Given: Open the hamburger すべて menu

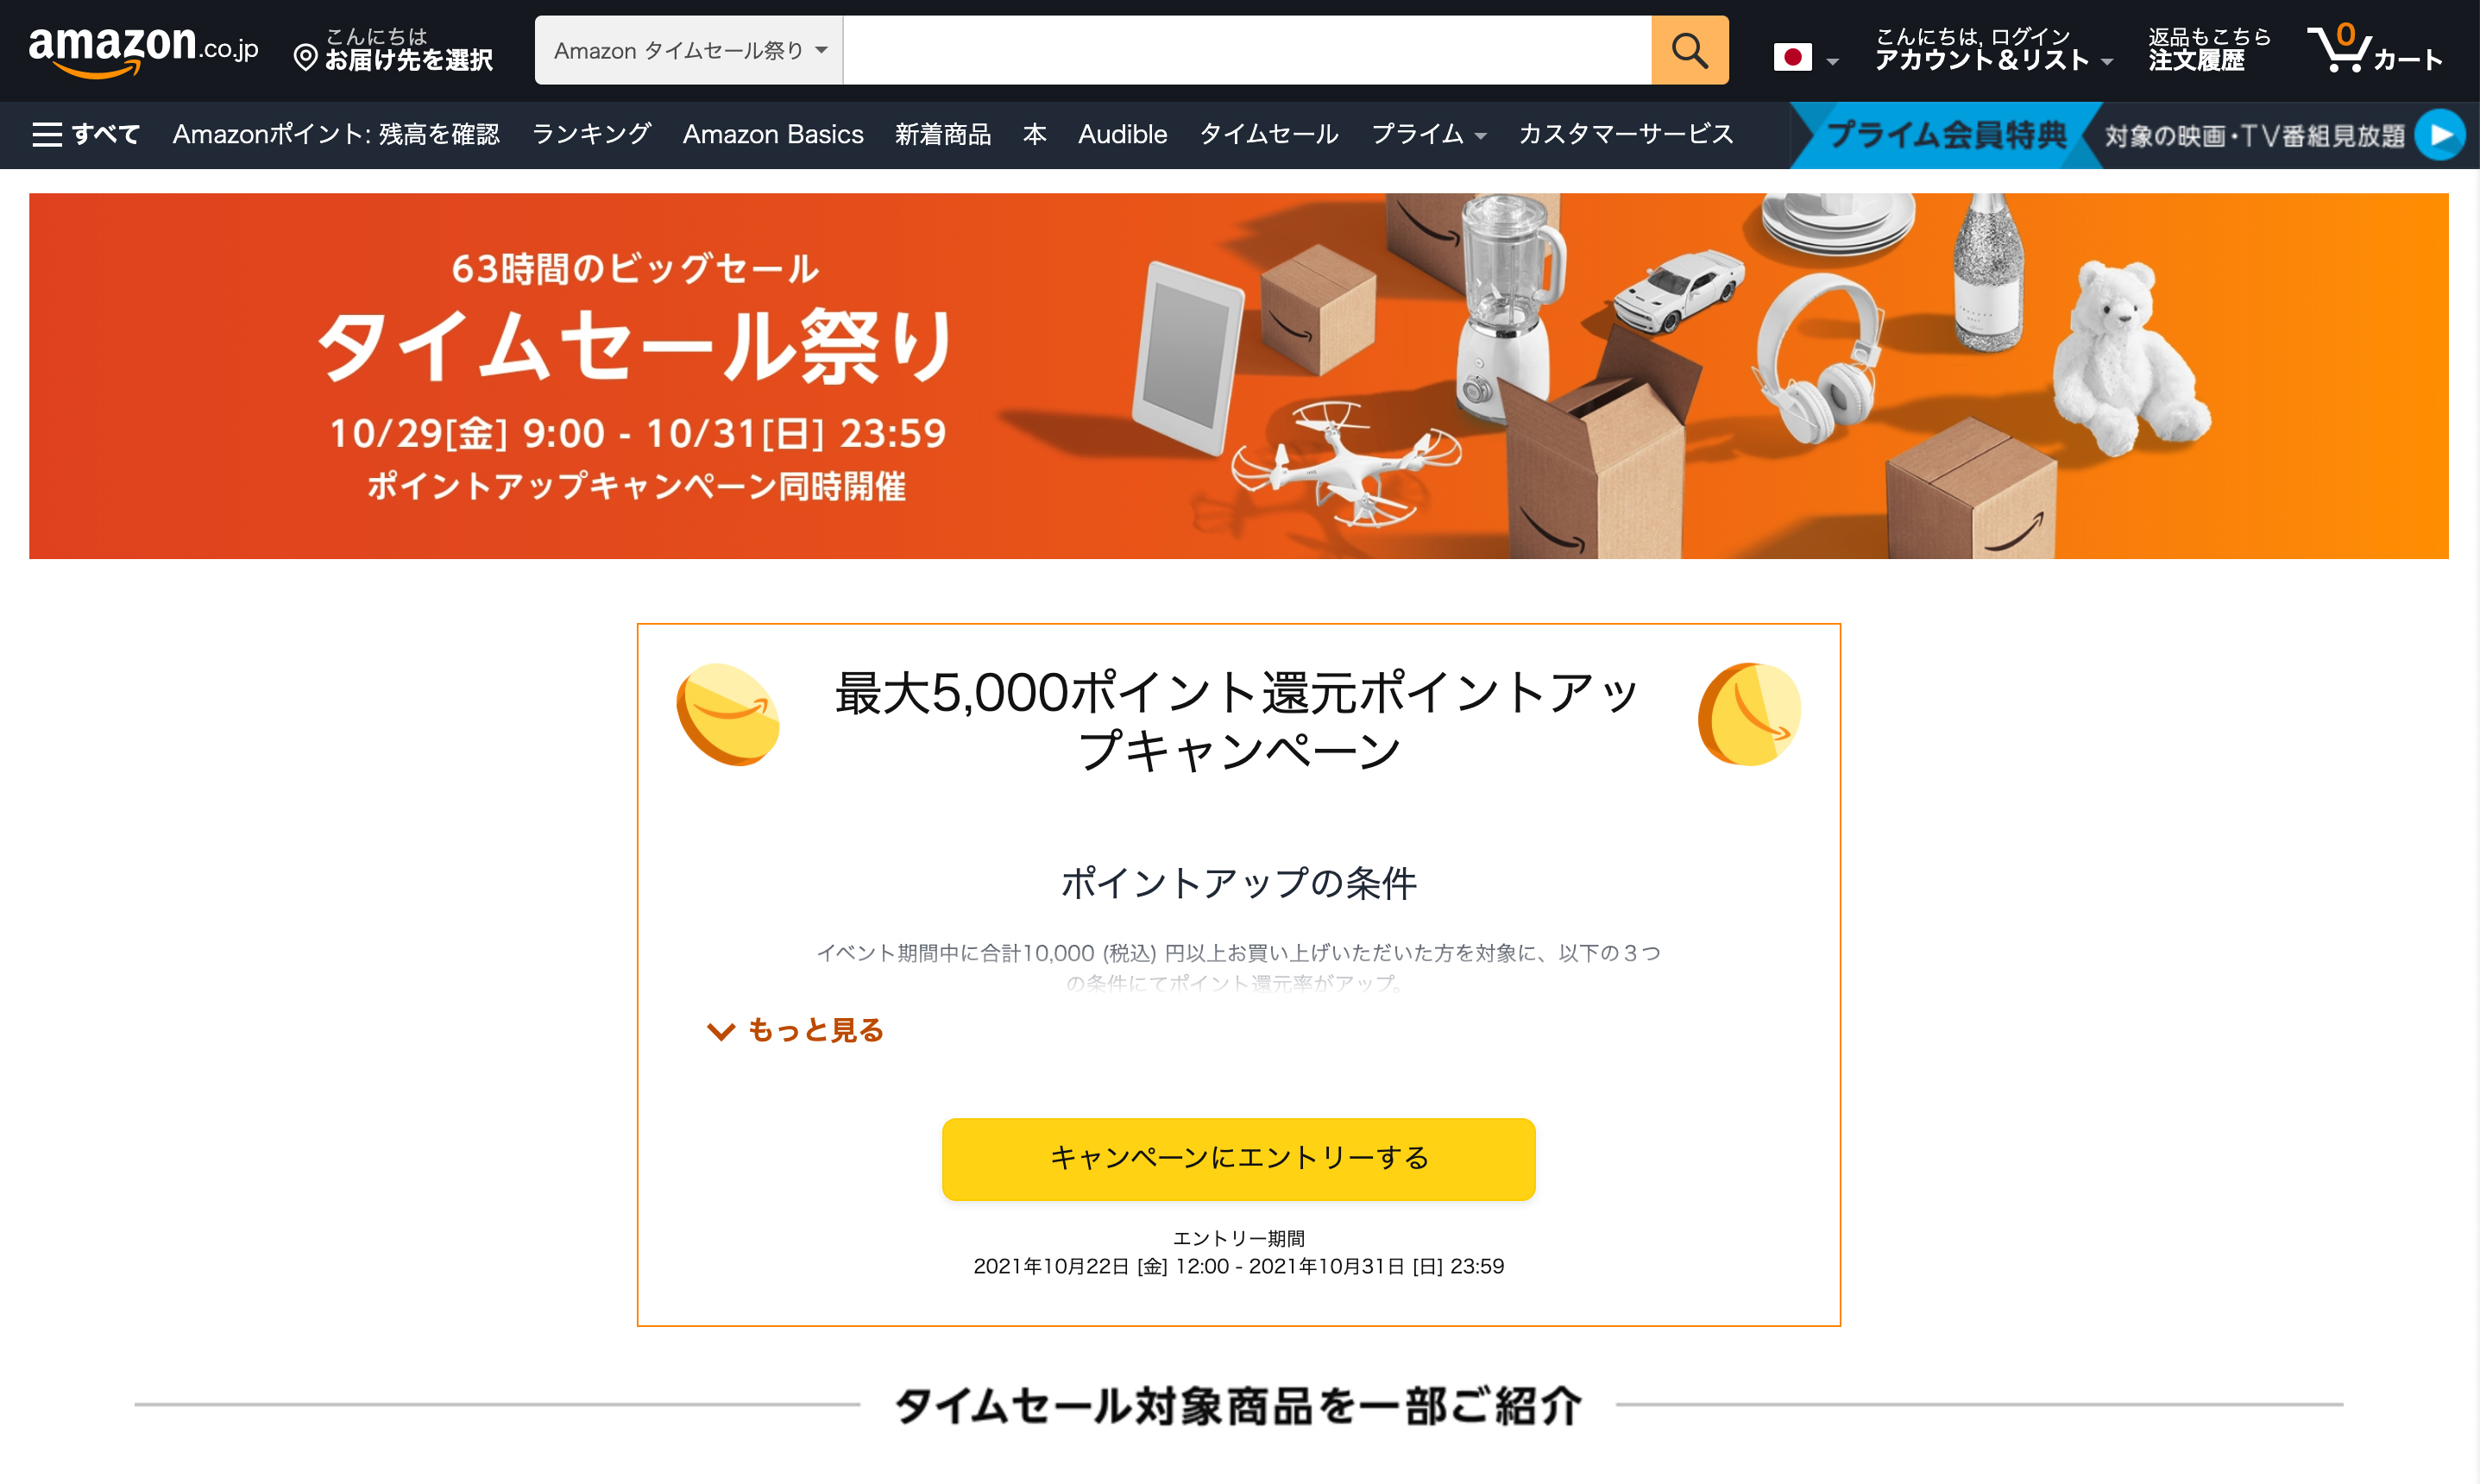Looking at the screenshot, I should click(86, 134).
